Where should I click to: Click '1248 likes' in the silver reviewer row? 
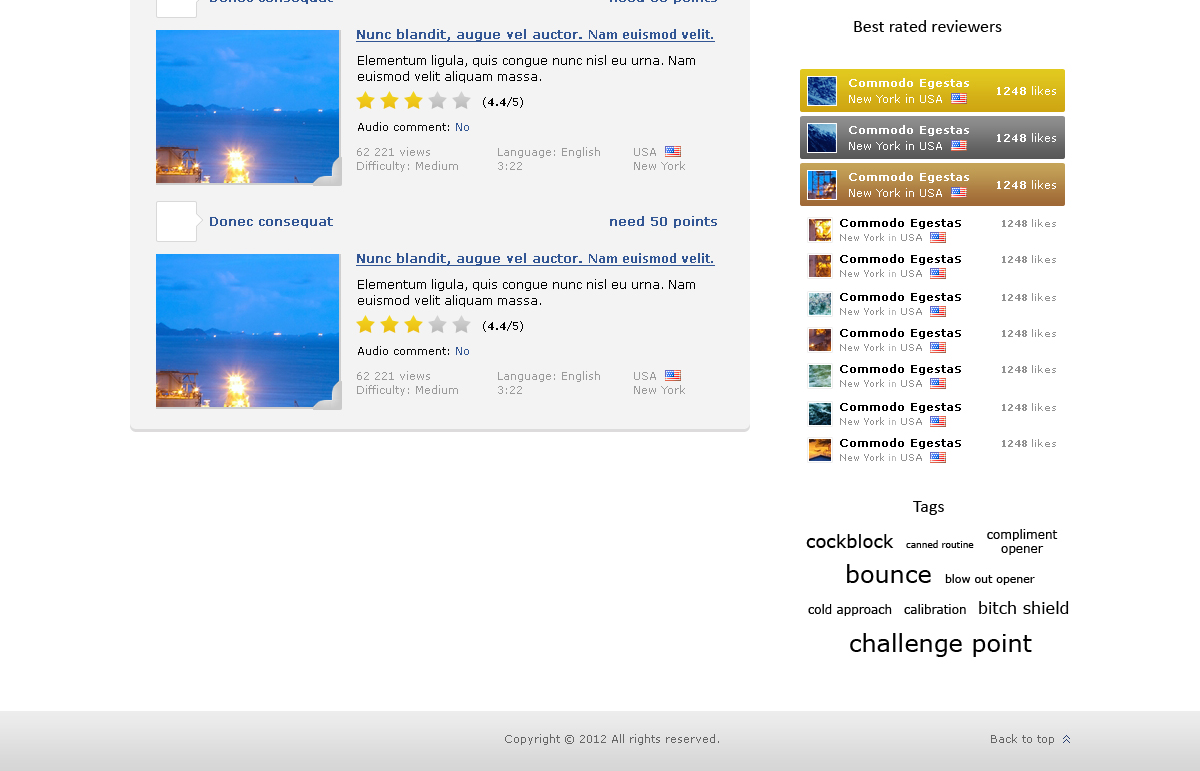1026,138
